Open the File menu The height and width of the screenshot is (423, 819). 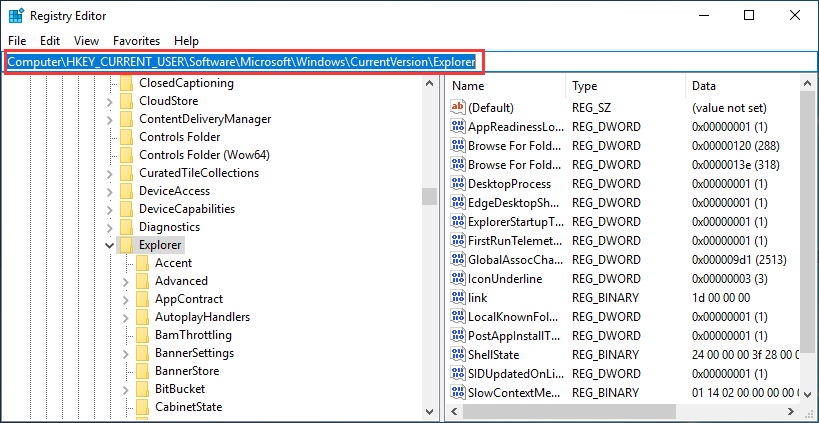[17, 41]
